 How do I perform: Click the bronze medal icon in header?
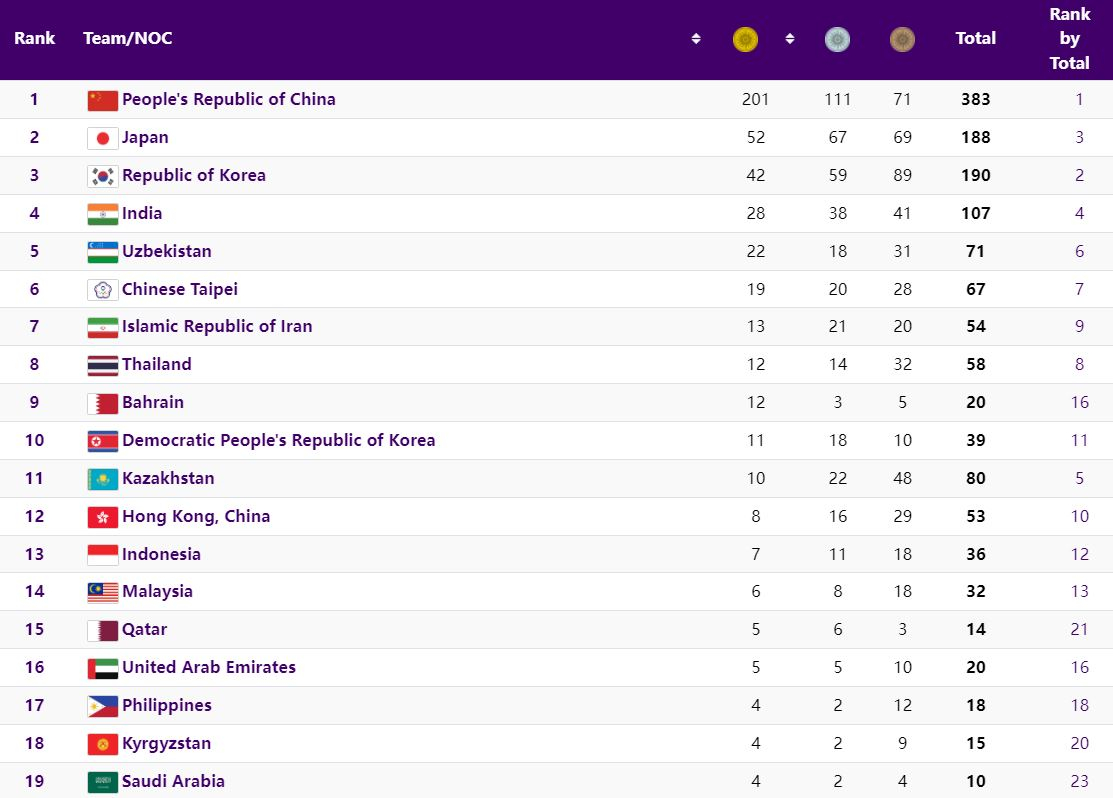click(902, 39)
